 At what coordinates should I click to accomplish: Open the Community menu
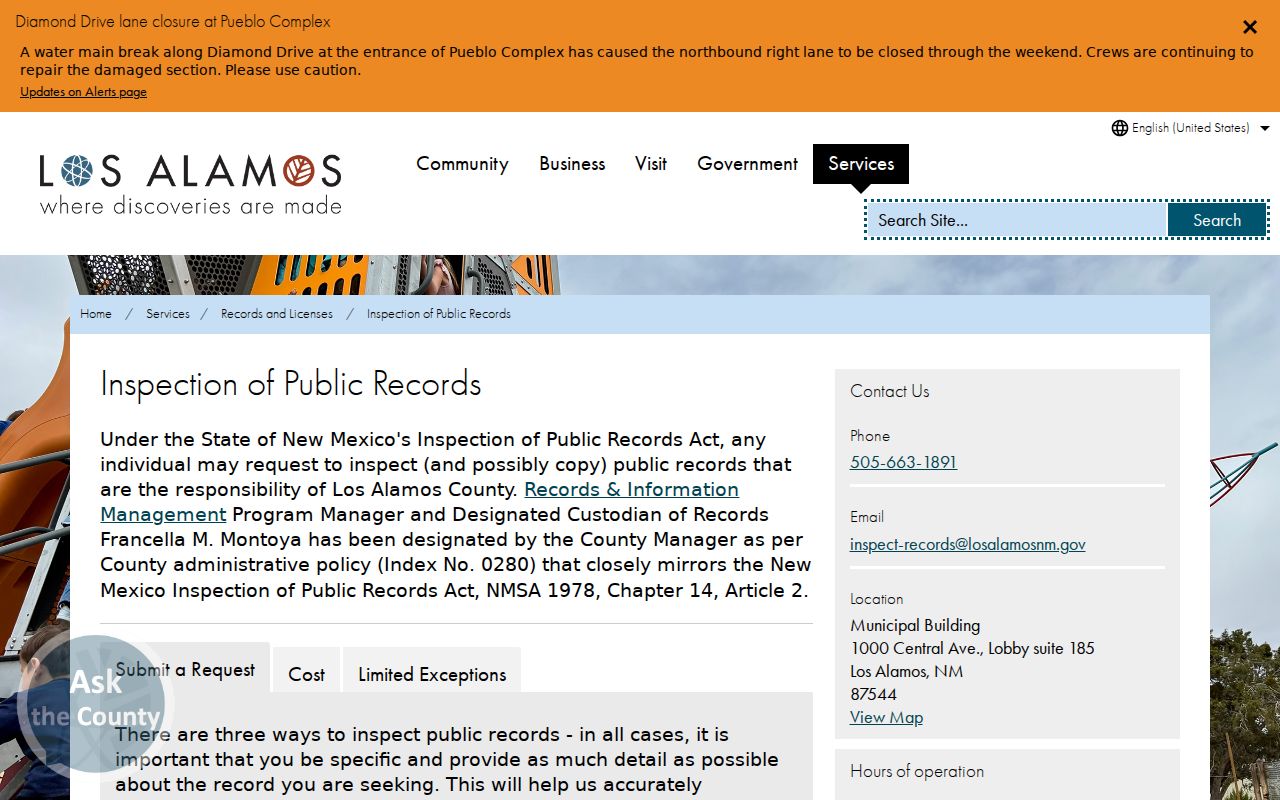pos(462,164)
